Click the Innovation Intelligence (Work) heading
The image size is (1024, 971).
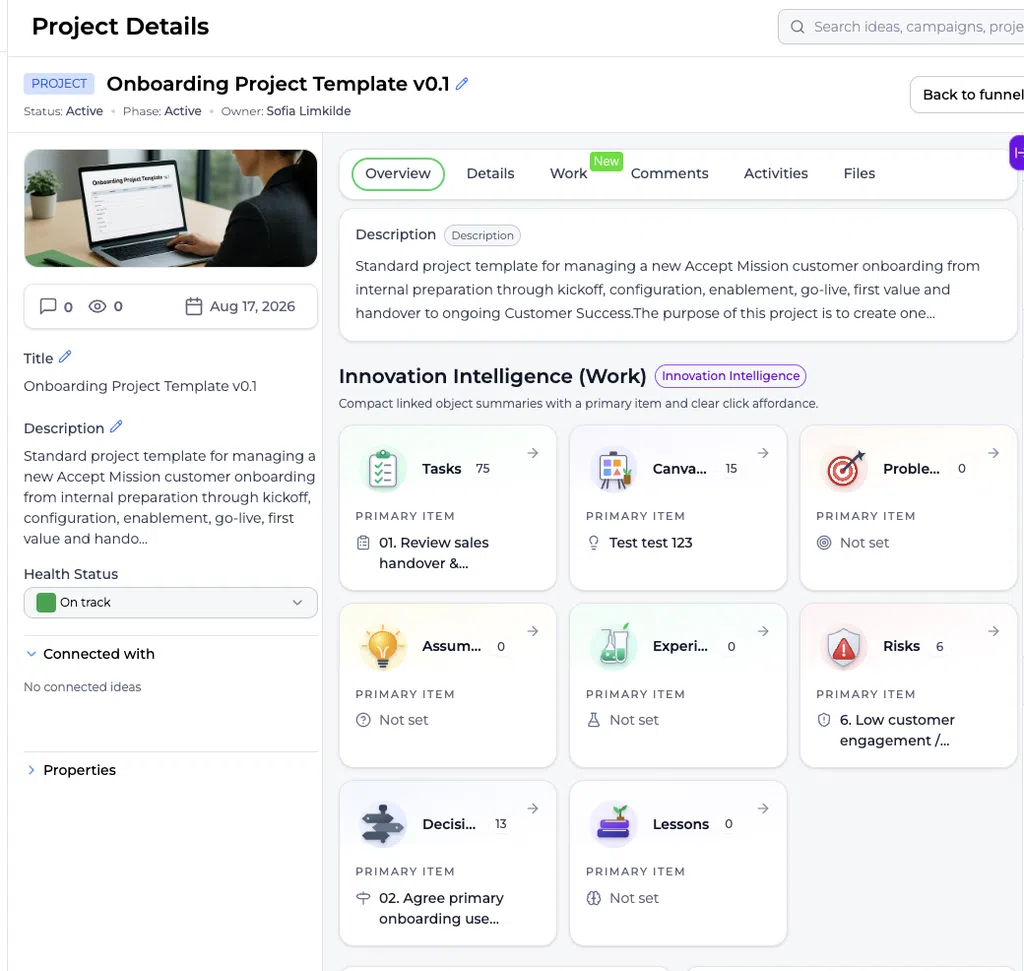point(492,376)
